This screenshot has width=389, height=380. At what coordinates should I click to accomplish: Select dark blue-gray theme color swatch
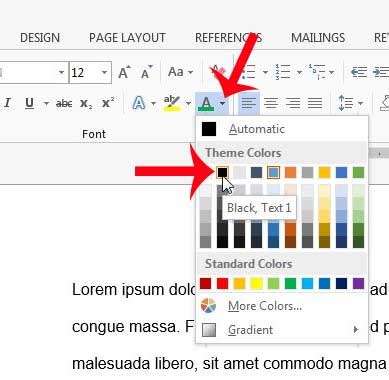[256, 172]
